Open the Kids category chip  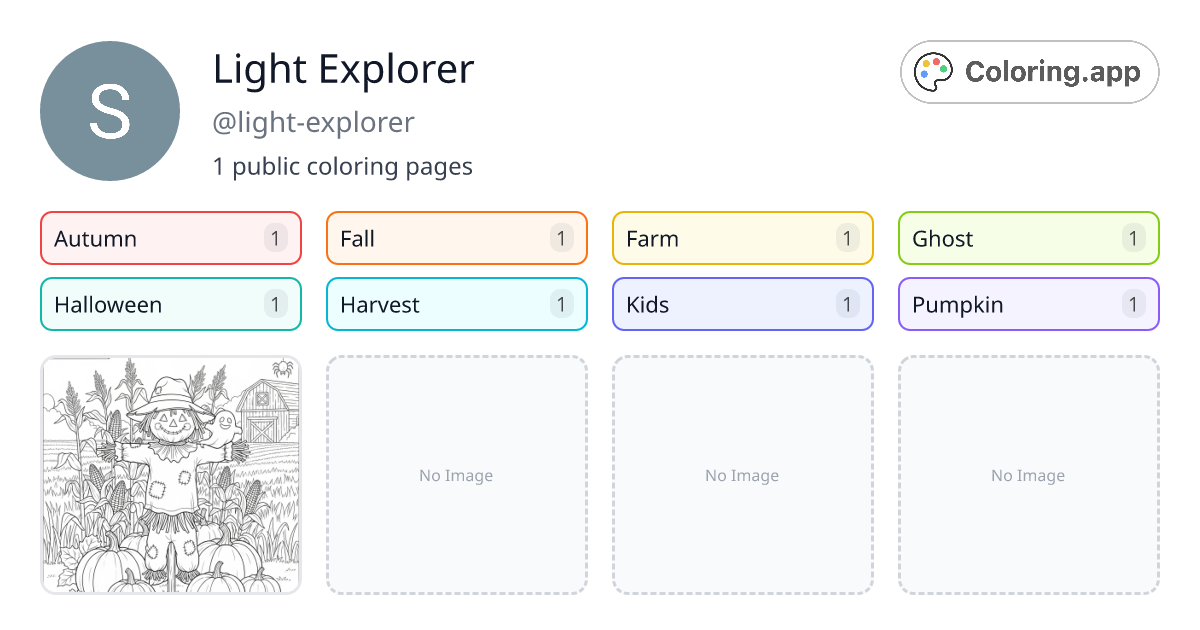click(742, 304)
